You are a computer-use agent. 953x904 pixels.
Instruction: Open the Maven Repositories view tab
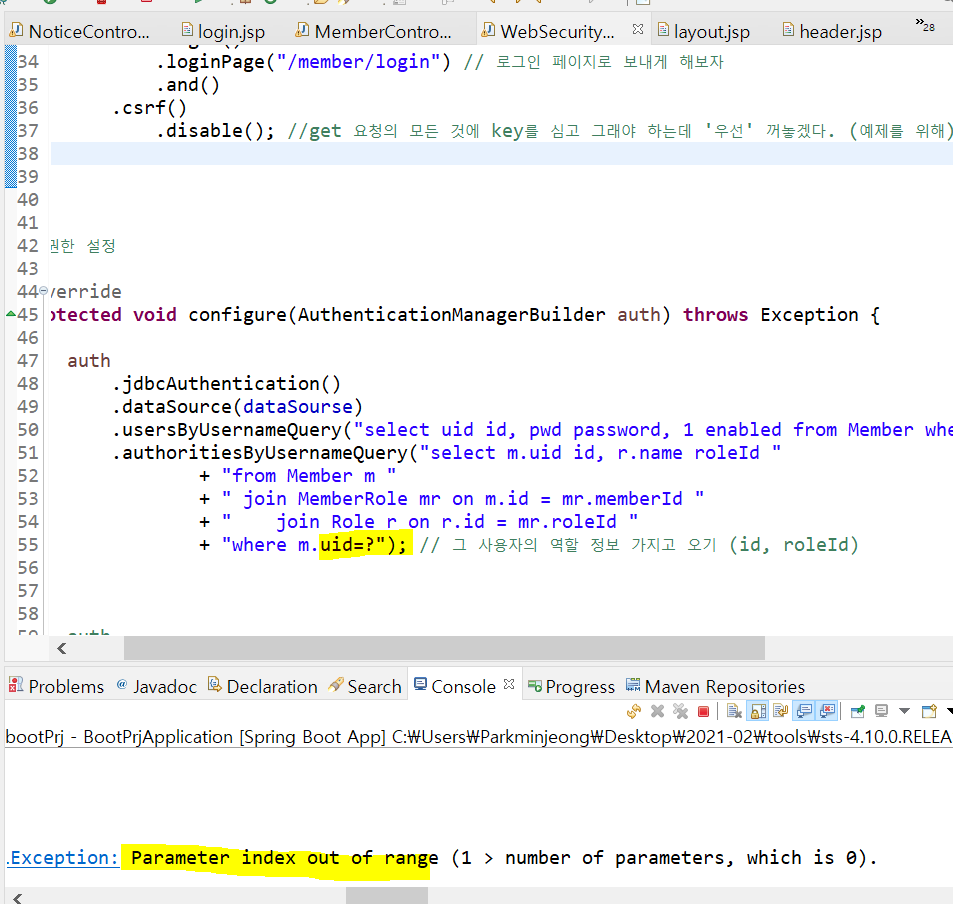[724, 686]
